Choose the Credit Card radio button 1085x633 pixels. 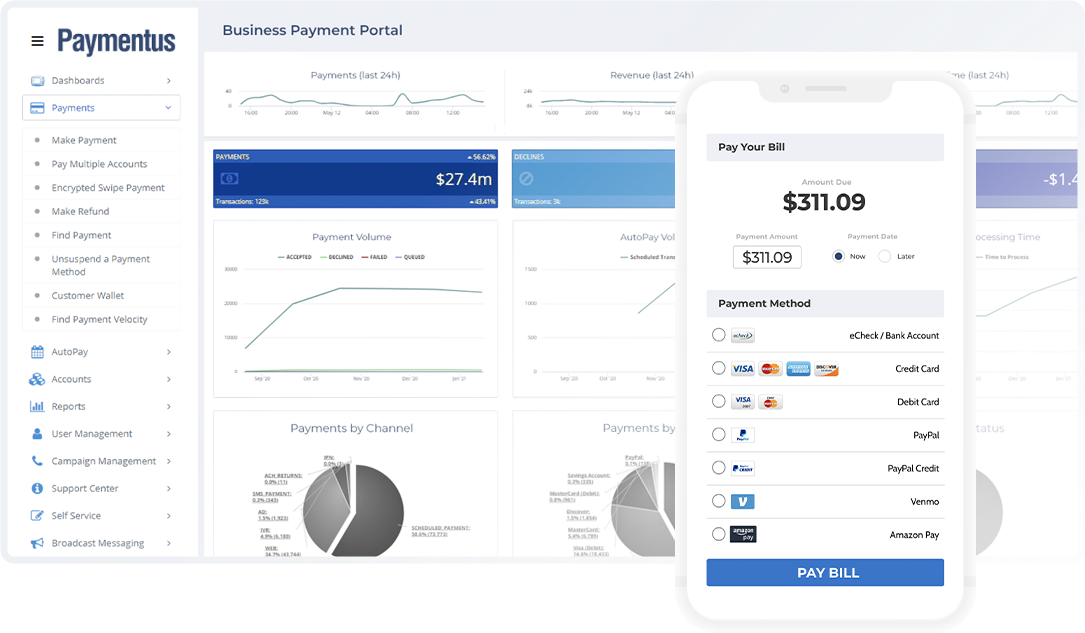click(719, 368)
